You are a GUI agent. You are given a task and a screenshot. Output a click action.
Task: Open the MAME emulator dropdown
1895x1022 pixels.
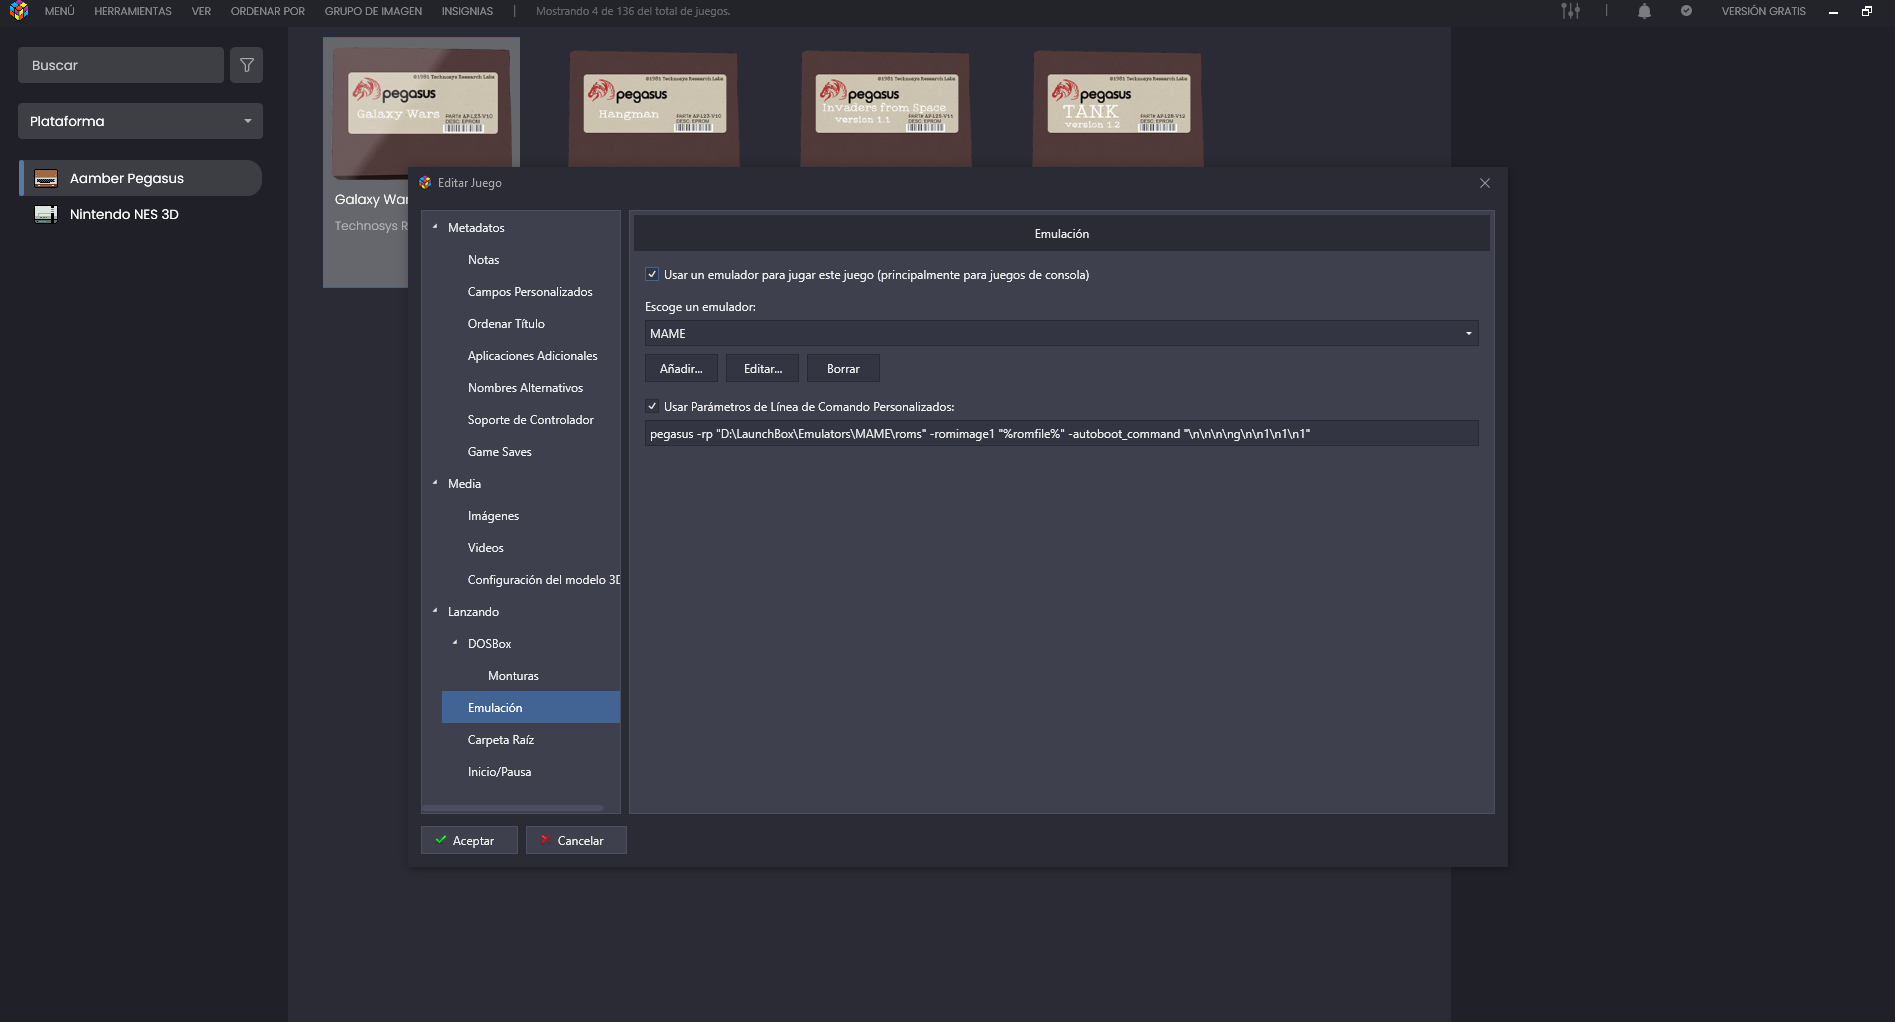[1061, 333]
